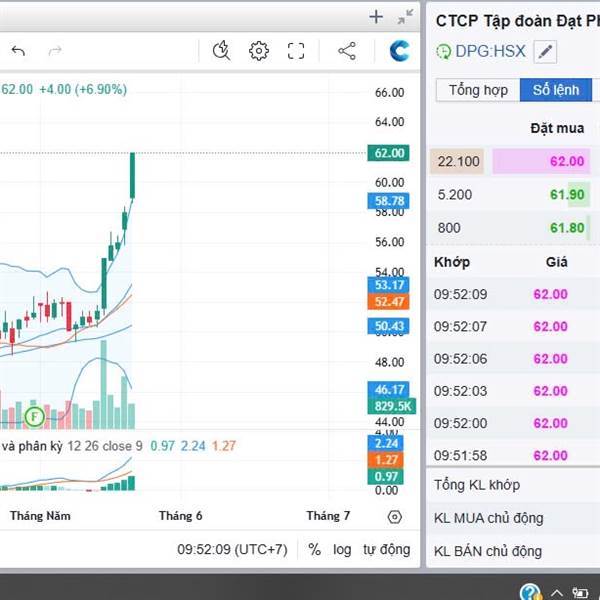
Task: Collapse panel with inward arrows icon
Action: tap(405, 16)
